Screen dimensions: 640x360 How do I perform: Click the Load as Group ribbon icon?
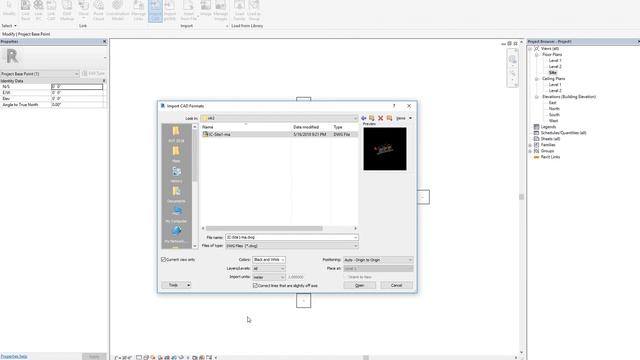254,9
